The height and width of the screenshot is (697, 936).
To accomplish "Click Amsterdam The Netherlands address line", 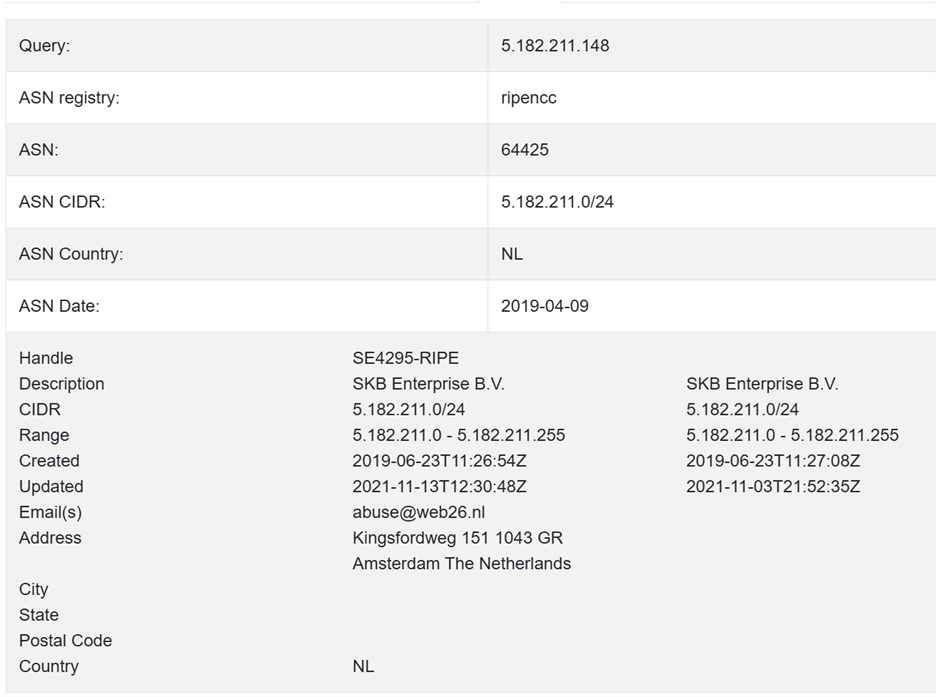I will point(461,564).
